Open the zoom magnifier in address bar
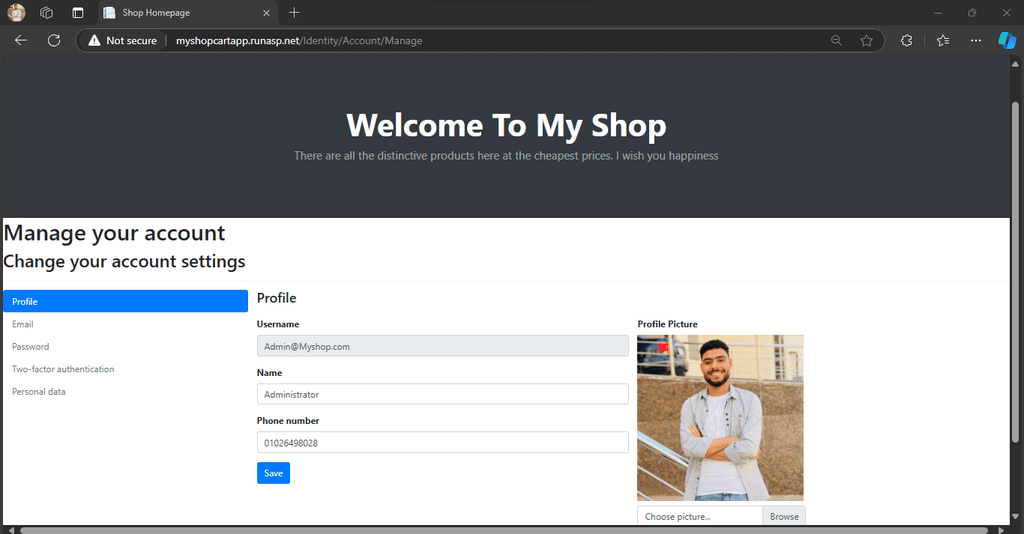The height and width of the screenshot is (534, 1024). coord(836,40)
